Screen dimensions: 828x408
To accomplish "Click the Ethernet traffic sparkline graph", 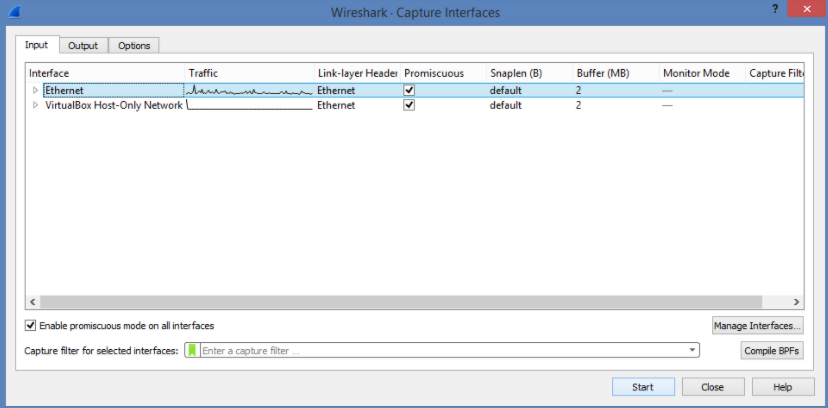I will tap(249, 91).
